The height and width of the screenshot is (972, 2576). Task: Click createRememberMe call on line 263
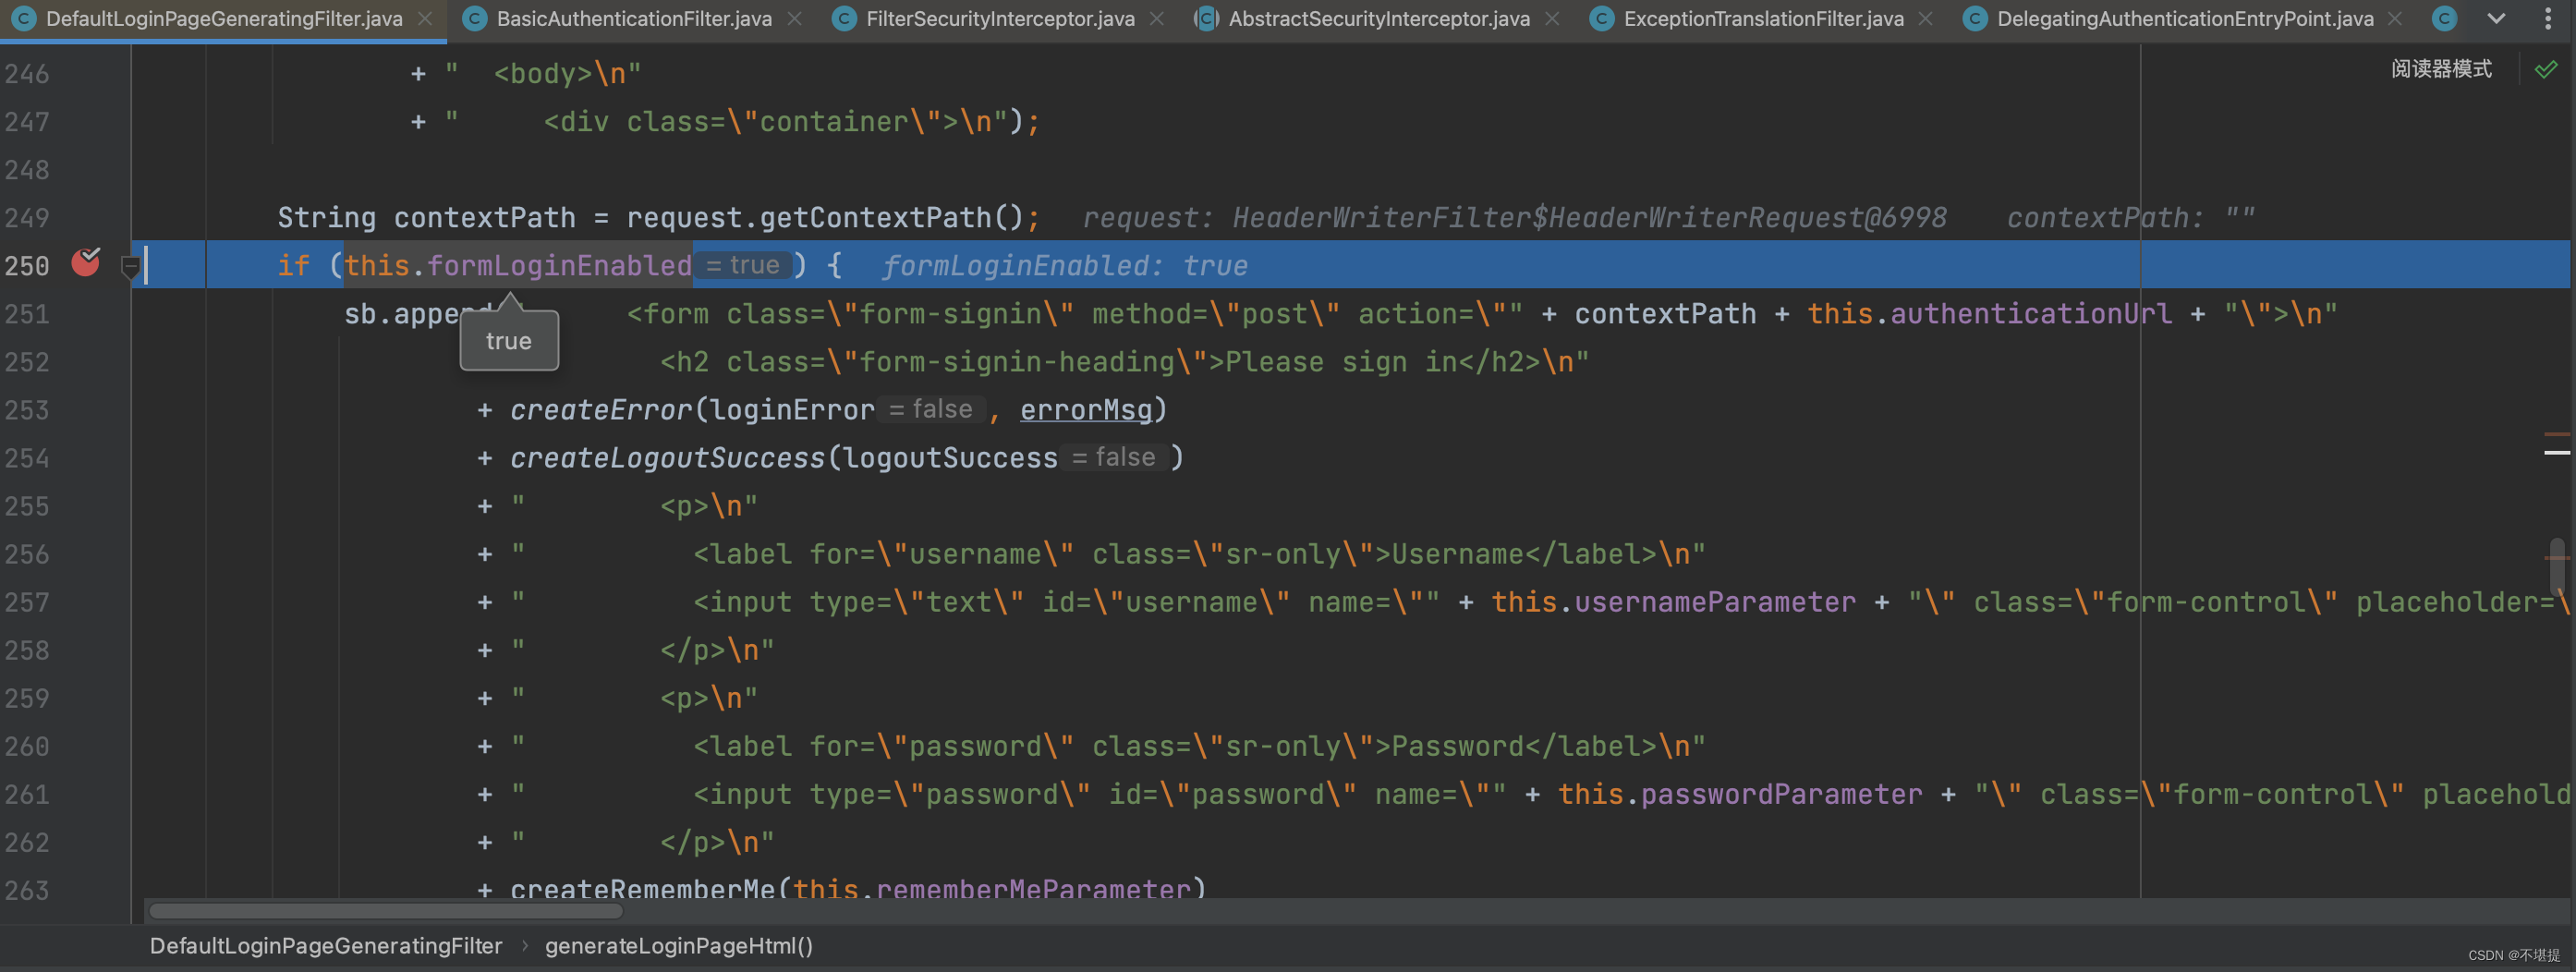tap(643, 888)
